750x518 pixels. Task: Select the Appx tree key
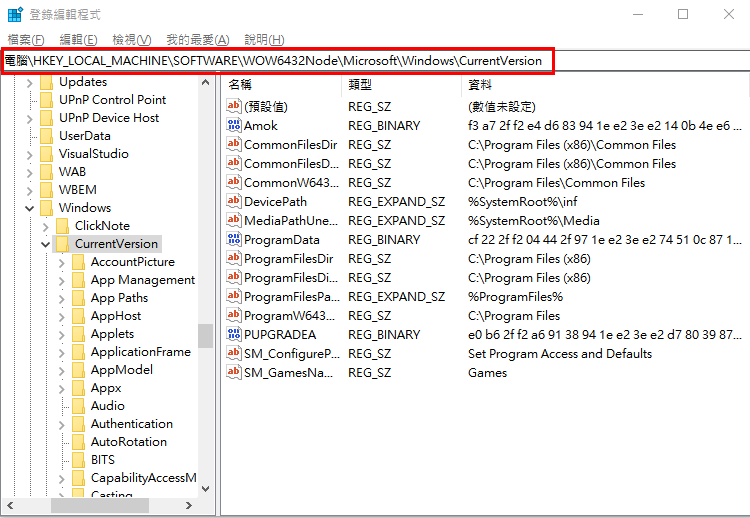click(106, 388)
